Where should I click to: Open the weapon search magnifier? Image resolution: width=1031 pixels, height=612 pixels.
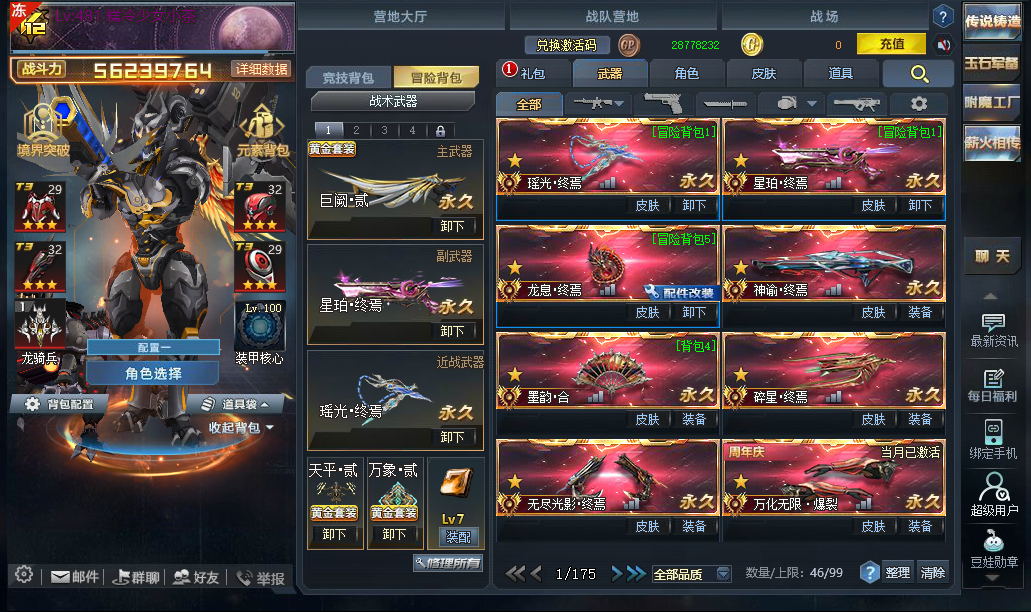[919, 74]
